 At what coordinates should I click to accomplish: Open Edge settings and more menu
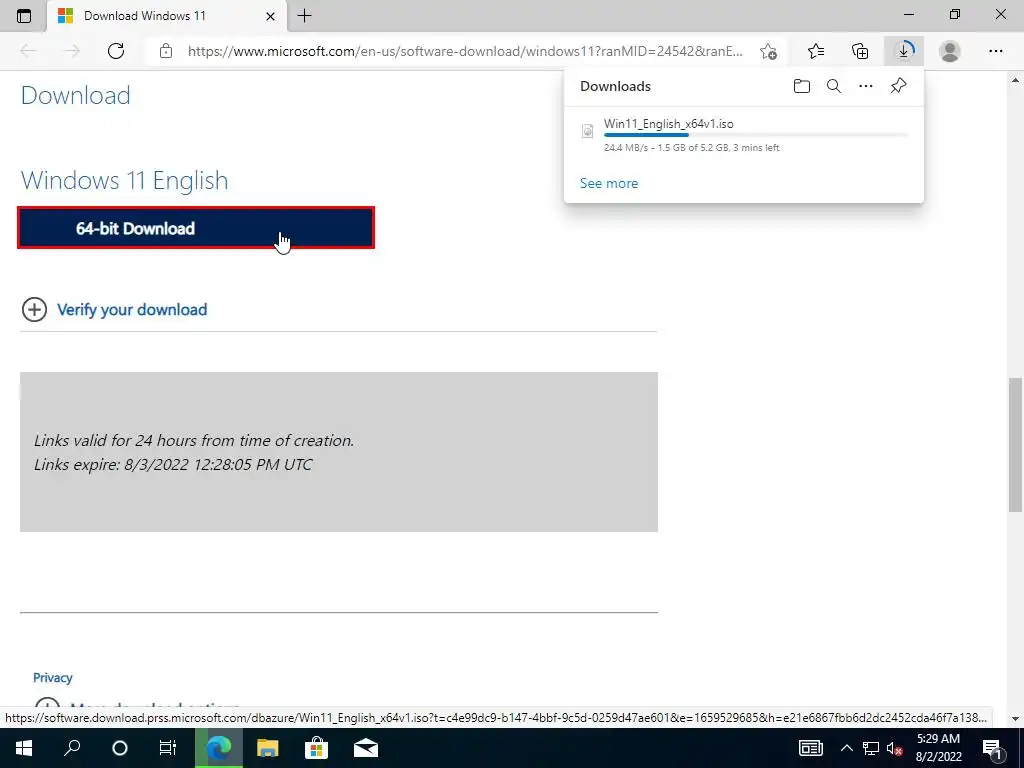tap(995, 51)
